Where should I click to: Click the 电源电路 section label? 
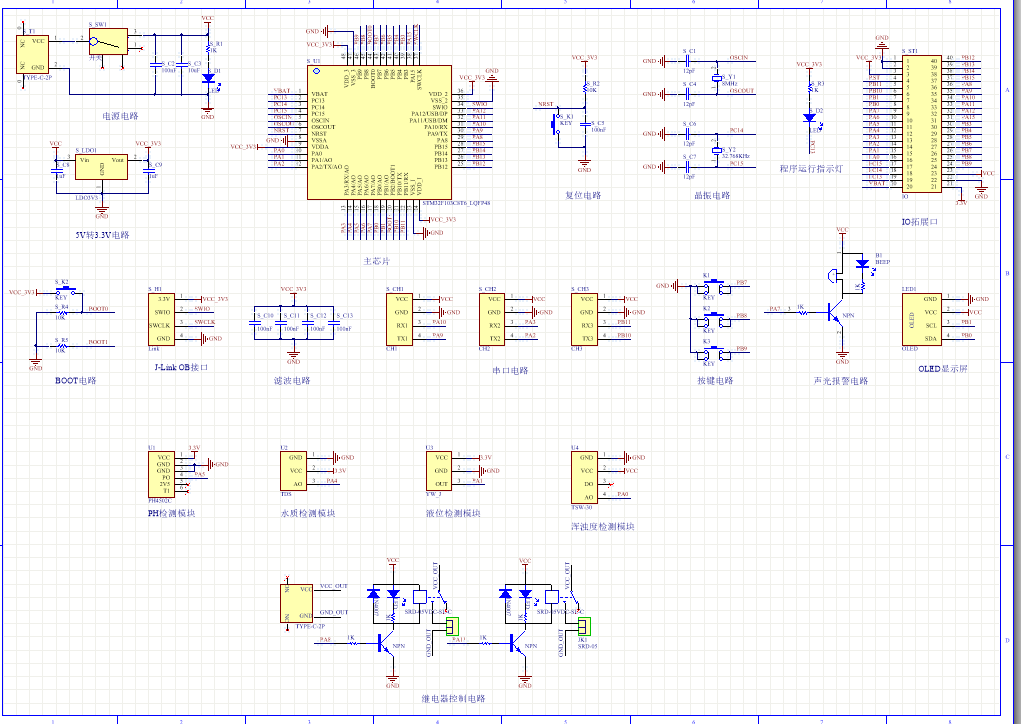121,117
